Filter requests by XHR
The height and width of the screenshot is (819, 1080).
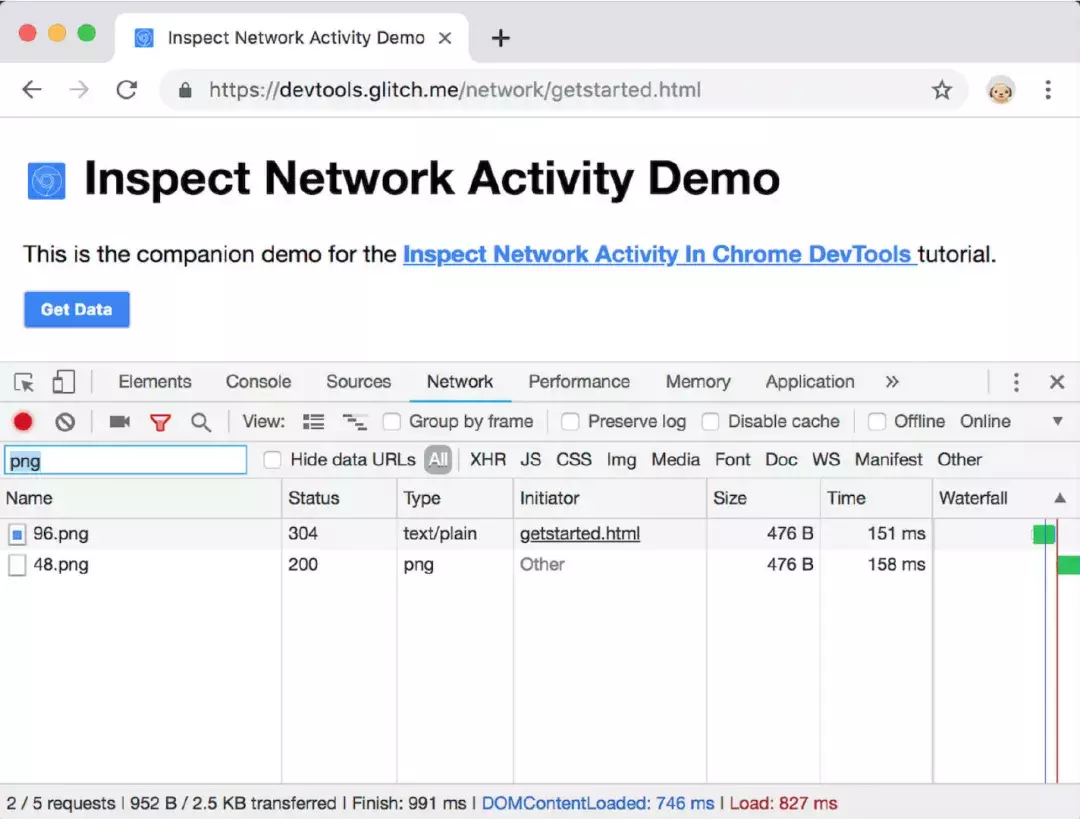tap(488, 459)
